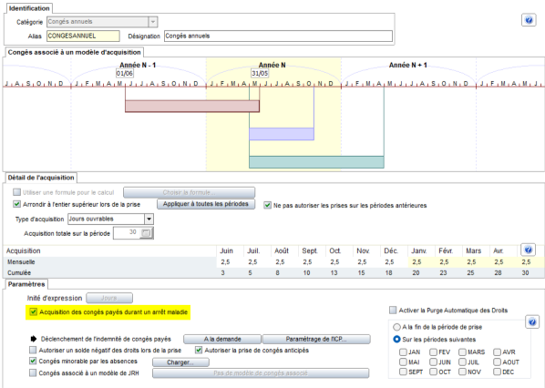Open Paramétrage de l'ICP button
Viewport: 545px width, 388px height.
click(x=316, y=339)
